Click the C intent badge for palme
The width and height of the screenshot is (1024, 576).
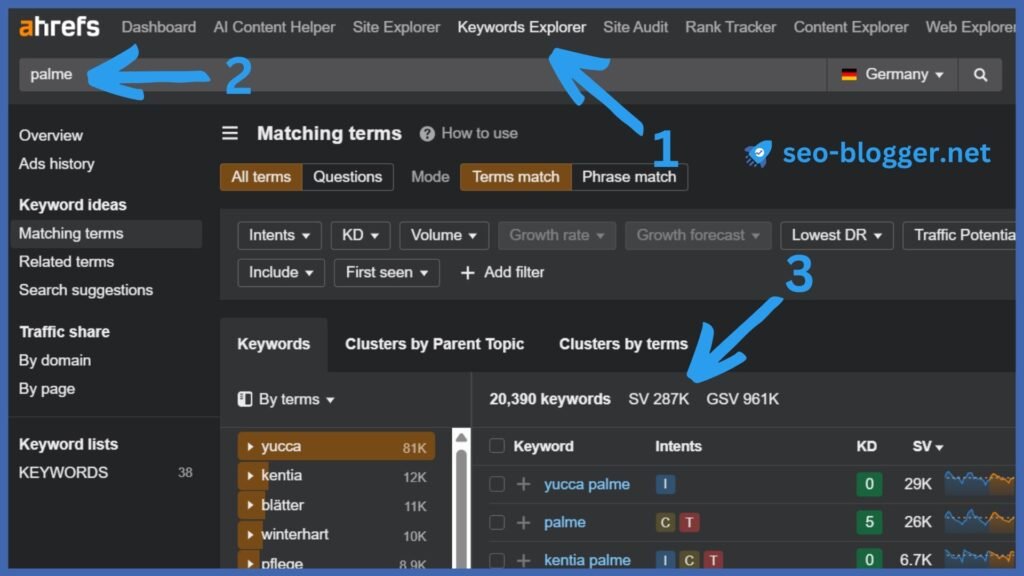(665, 522)
